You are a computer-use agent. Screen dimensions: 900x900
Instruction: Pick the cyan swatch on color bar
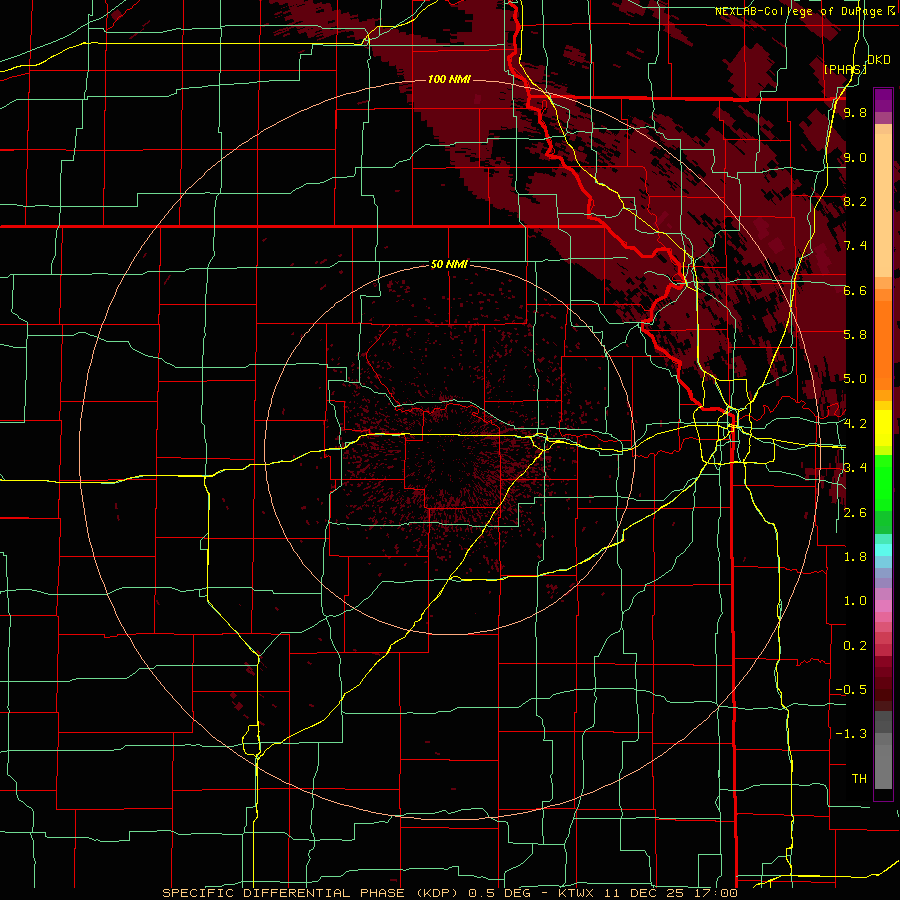pos(883,550)
